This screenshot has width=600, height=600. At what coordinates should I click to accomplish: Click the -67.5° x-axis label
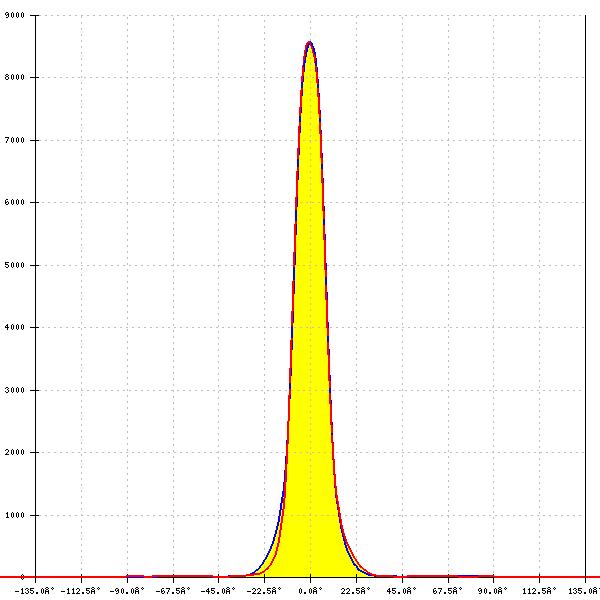pyautogui.click(x=173, y=591)
